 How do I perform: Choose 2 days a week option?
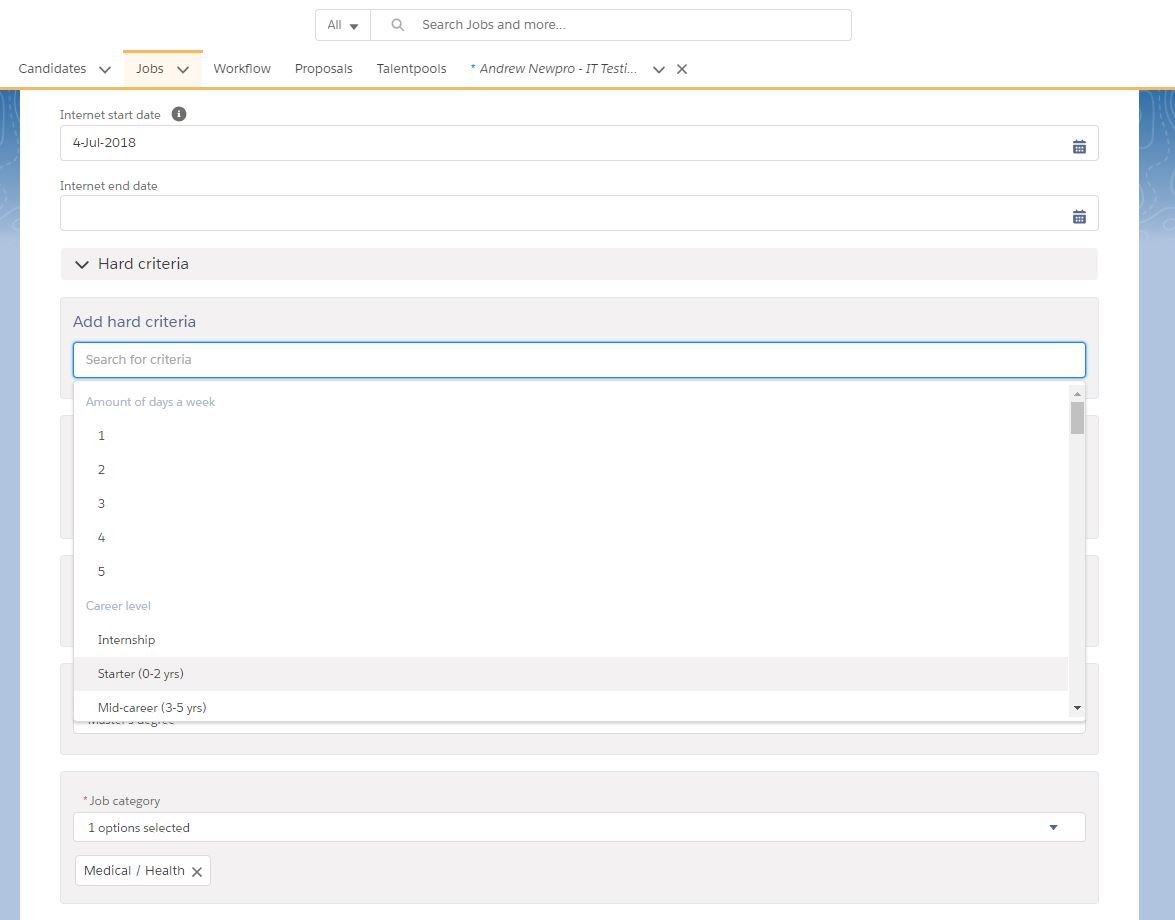click(571, 470)
